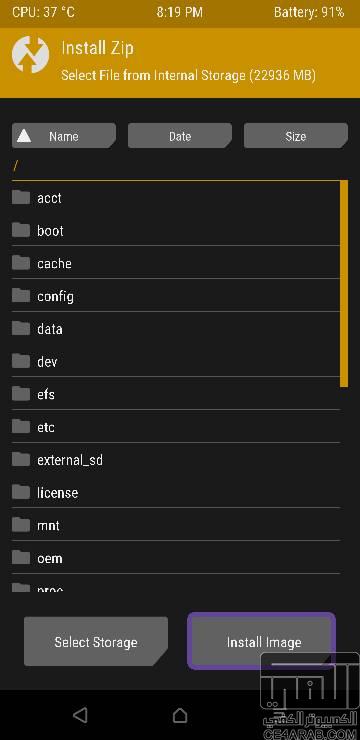Screen dimensions: 360x740
Task: Sort file list by Size
Action: 296,136
